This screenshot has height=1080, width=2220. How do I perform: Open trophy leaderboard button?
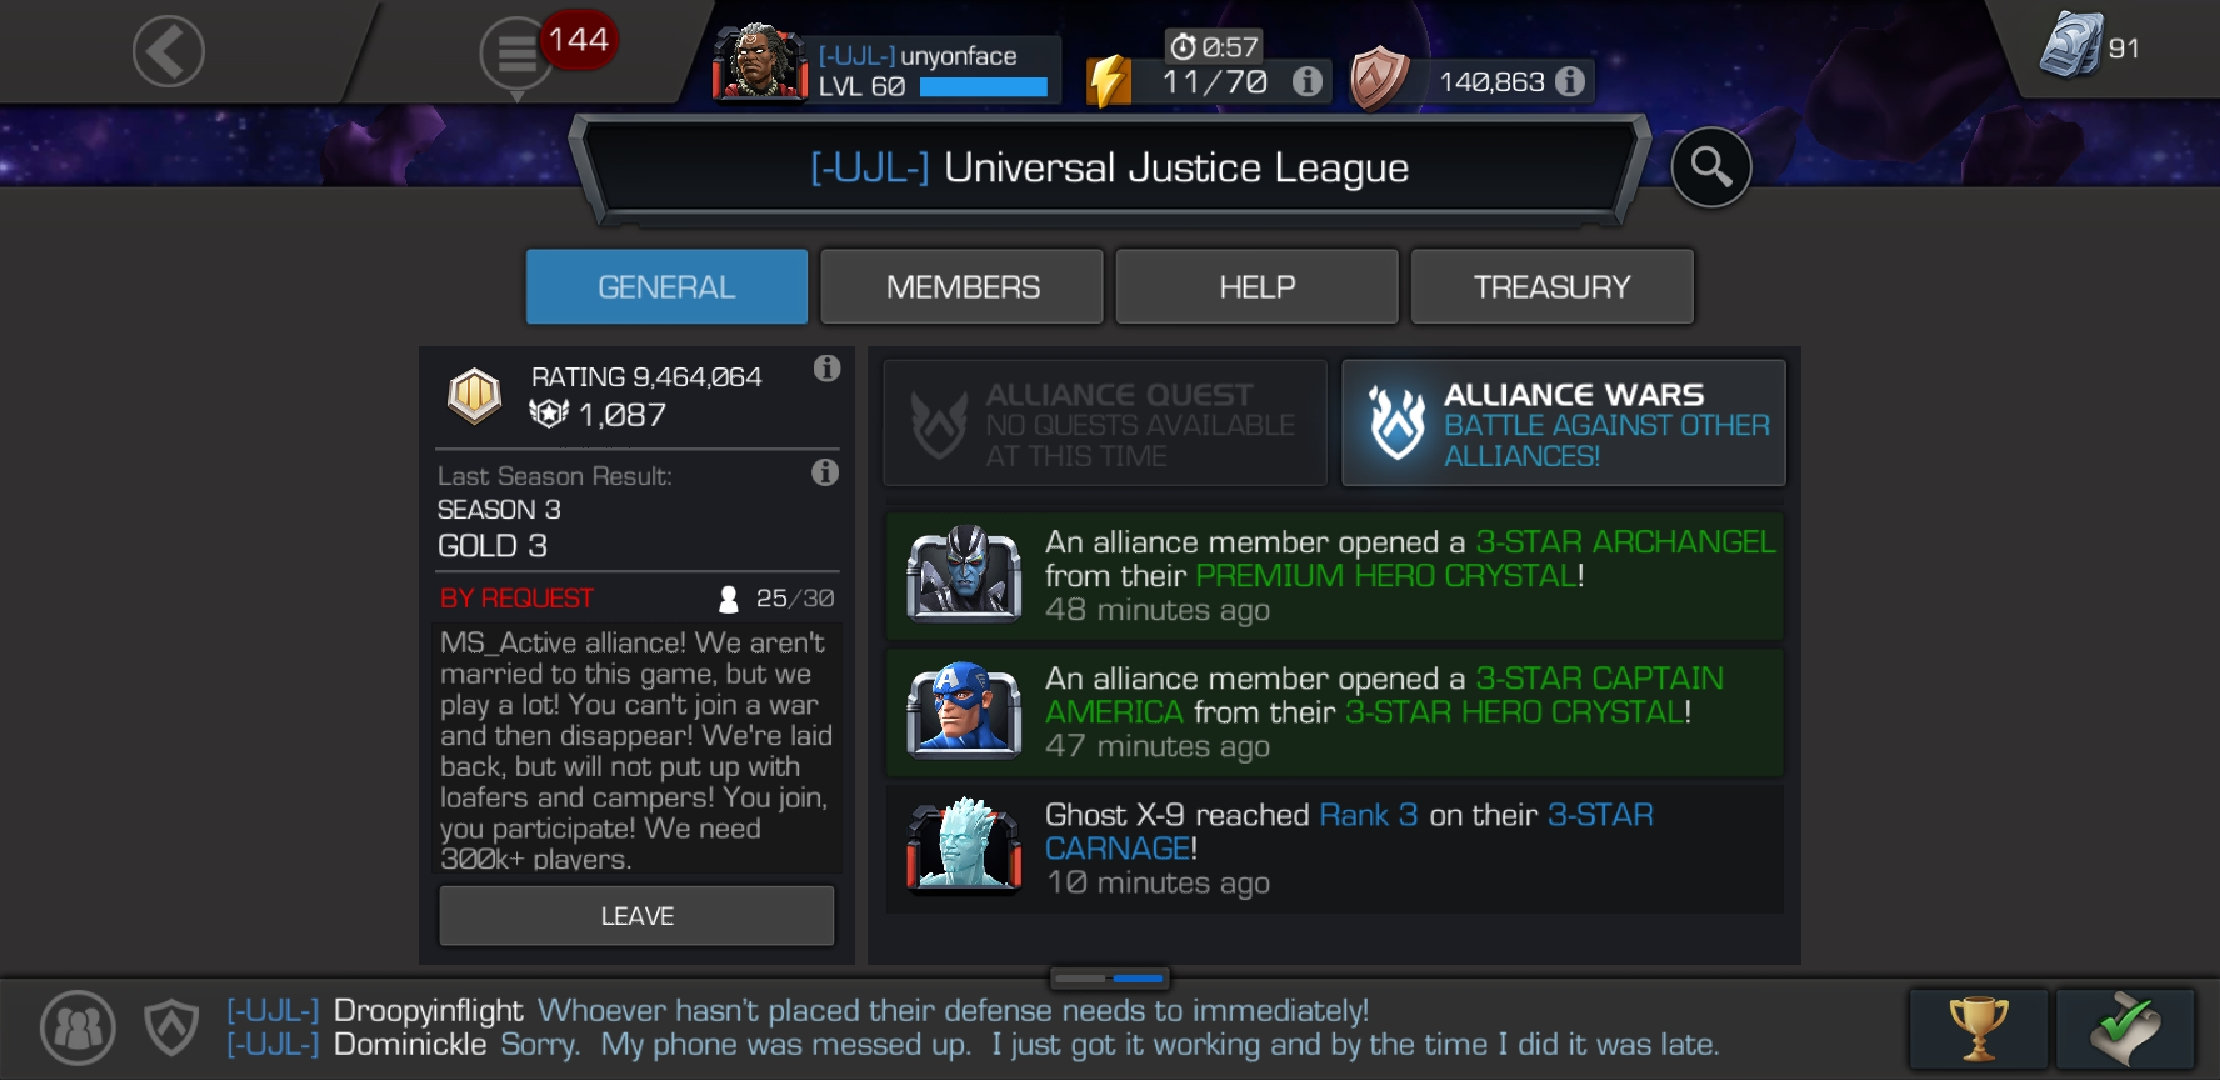(x=1978, y=1029)
